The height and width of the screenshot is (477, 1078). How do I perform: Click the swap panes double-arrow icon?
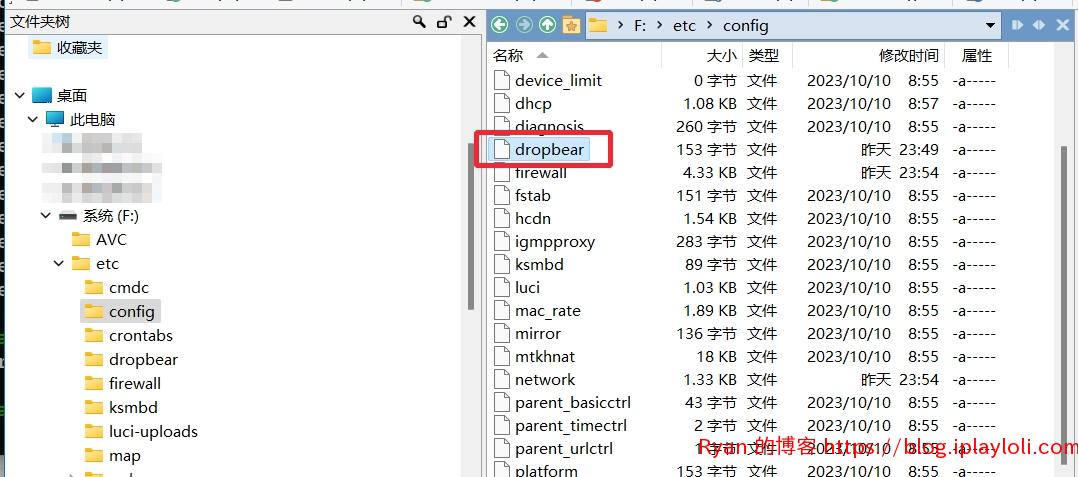point(1039,25)
